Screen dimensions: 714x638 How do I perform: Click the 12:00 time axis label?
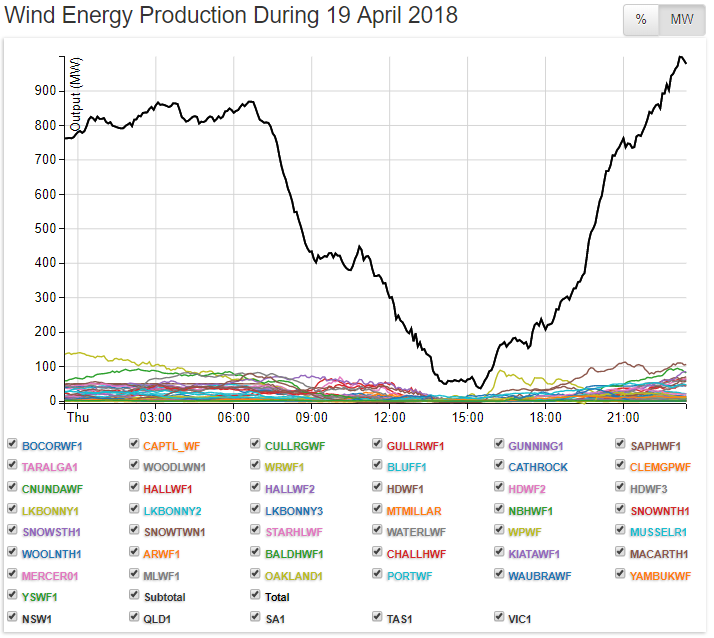tap(389, 416)
